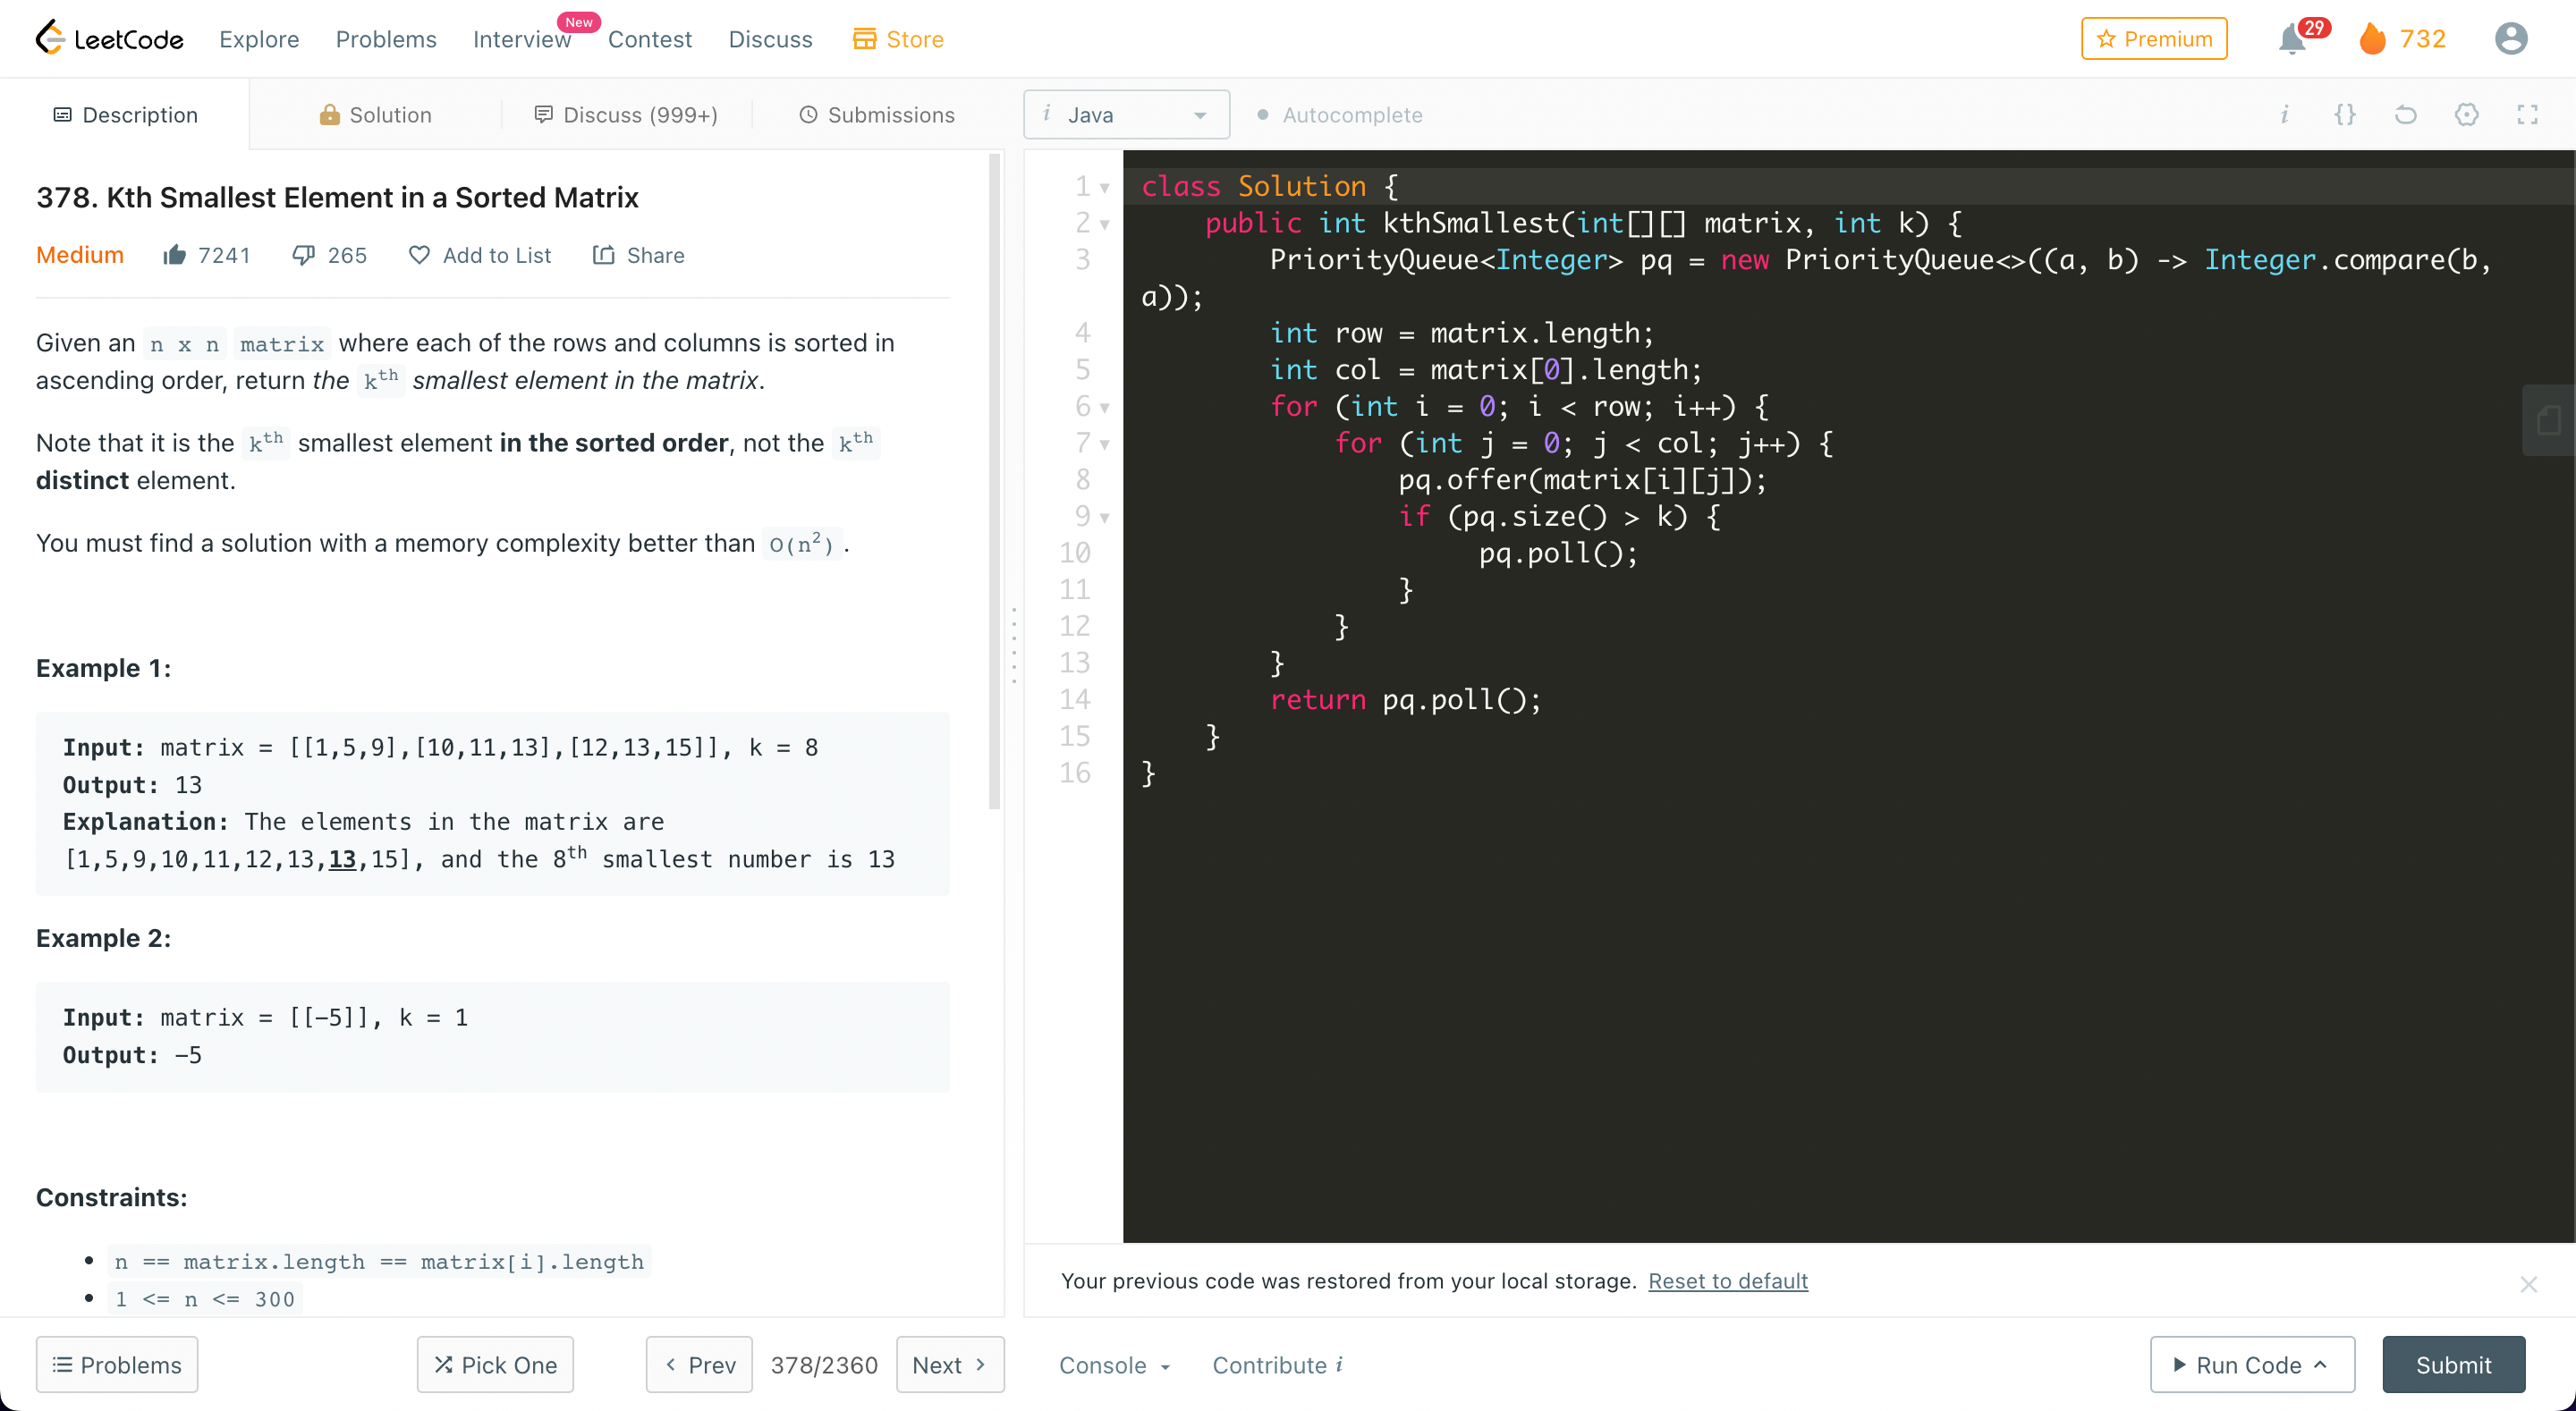The height and width of the screenshot is (1411, 2576).
Task: Toggle Add to List heart
Action: coord(419,255)
